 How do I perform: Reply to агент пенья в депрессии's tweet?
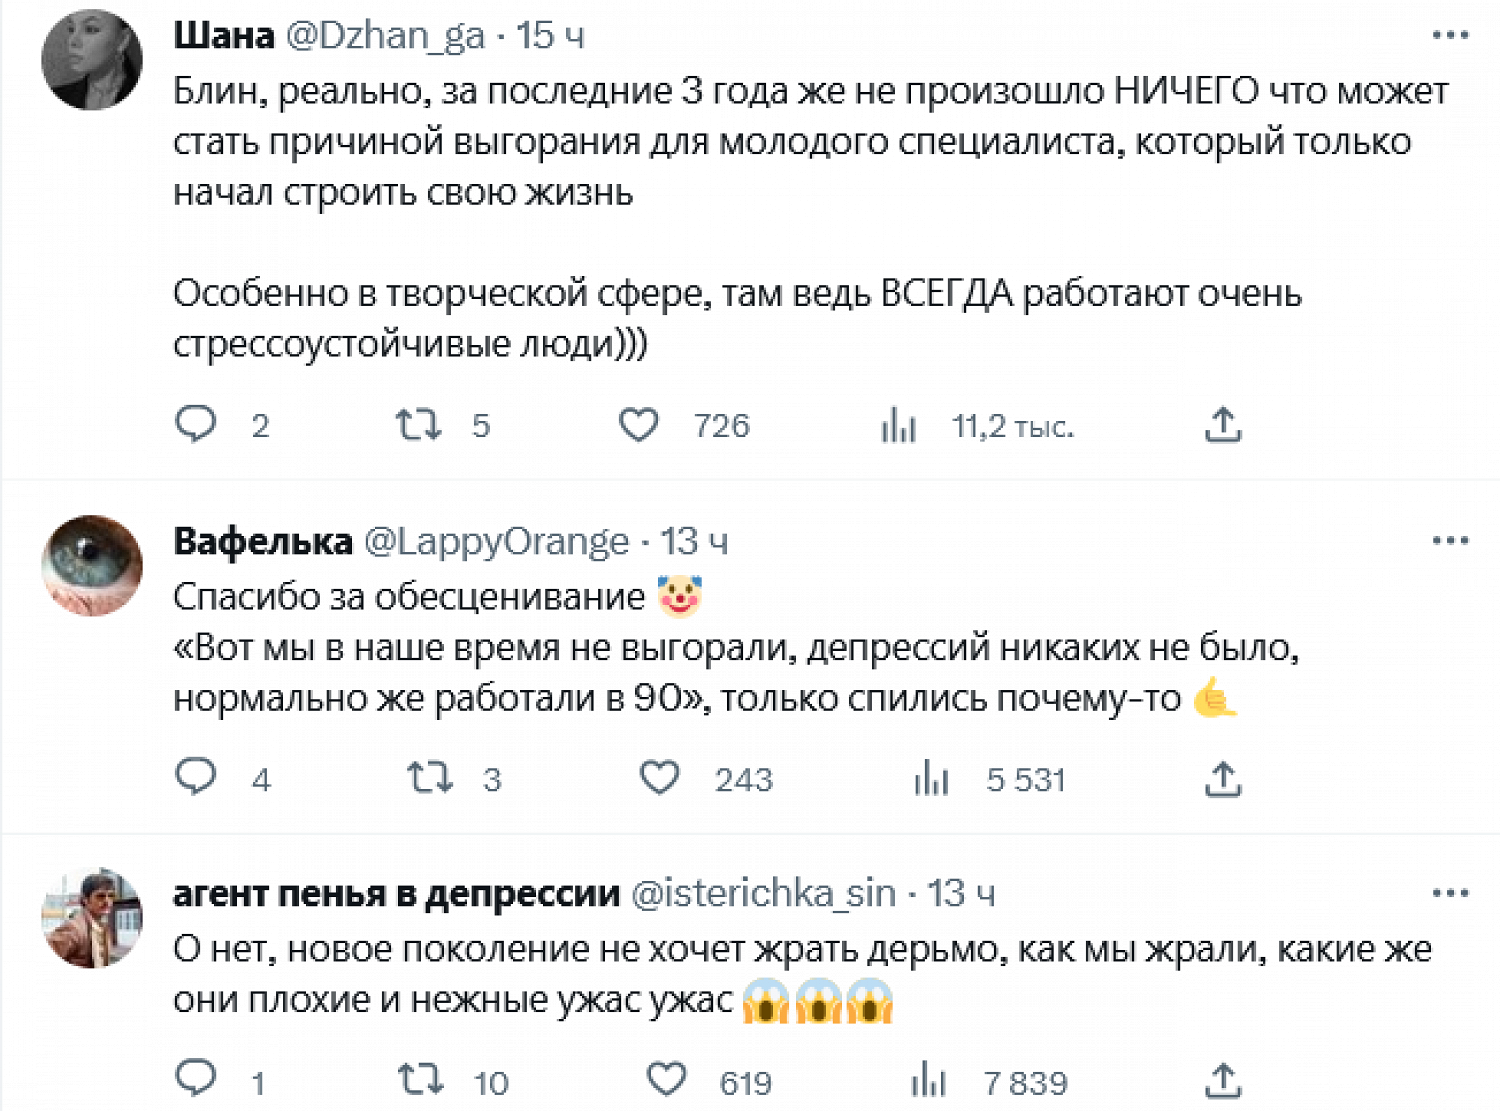point(196,1079)
